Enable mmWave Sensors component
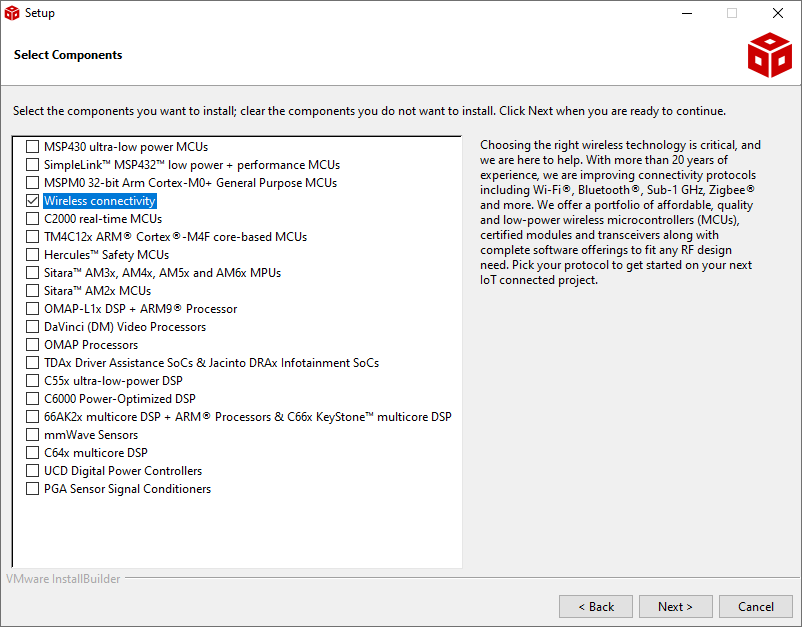Image resolution: width=802 pixels, height=627 pixels. [33, 434]
